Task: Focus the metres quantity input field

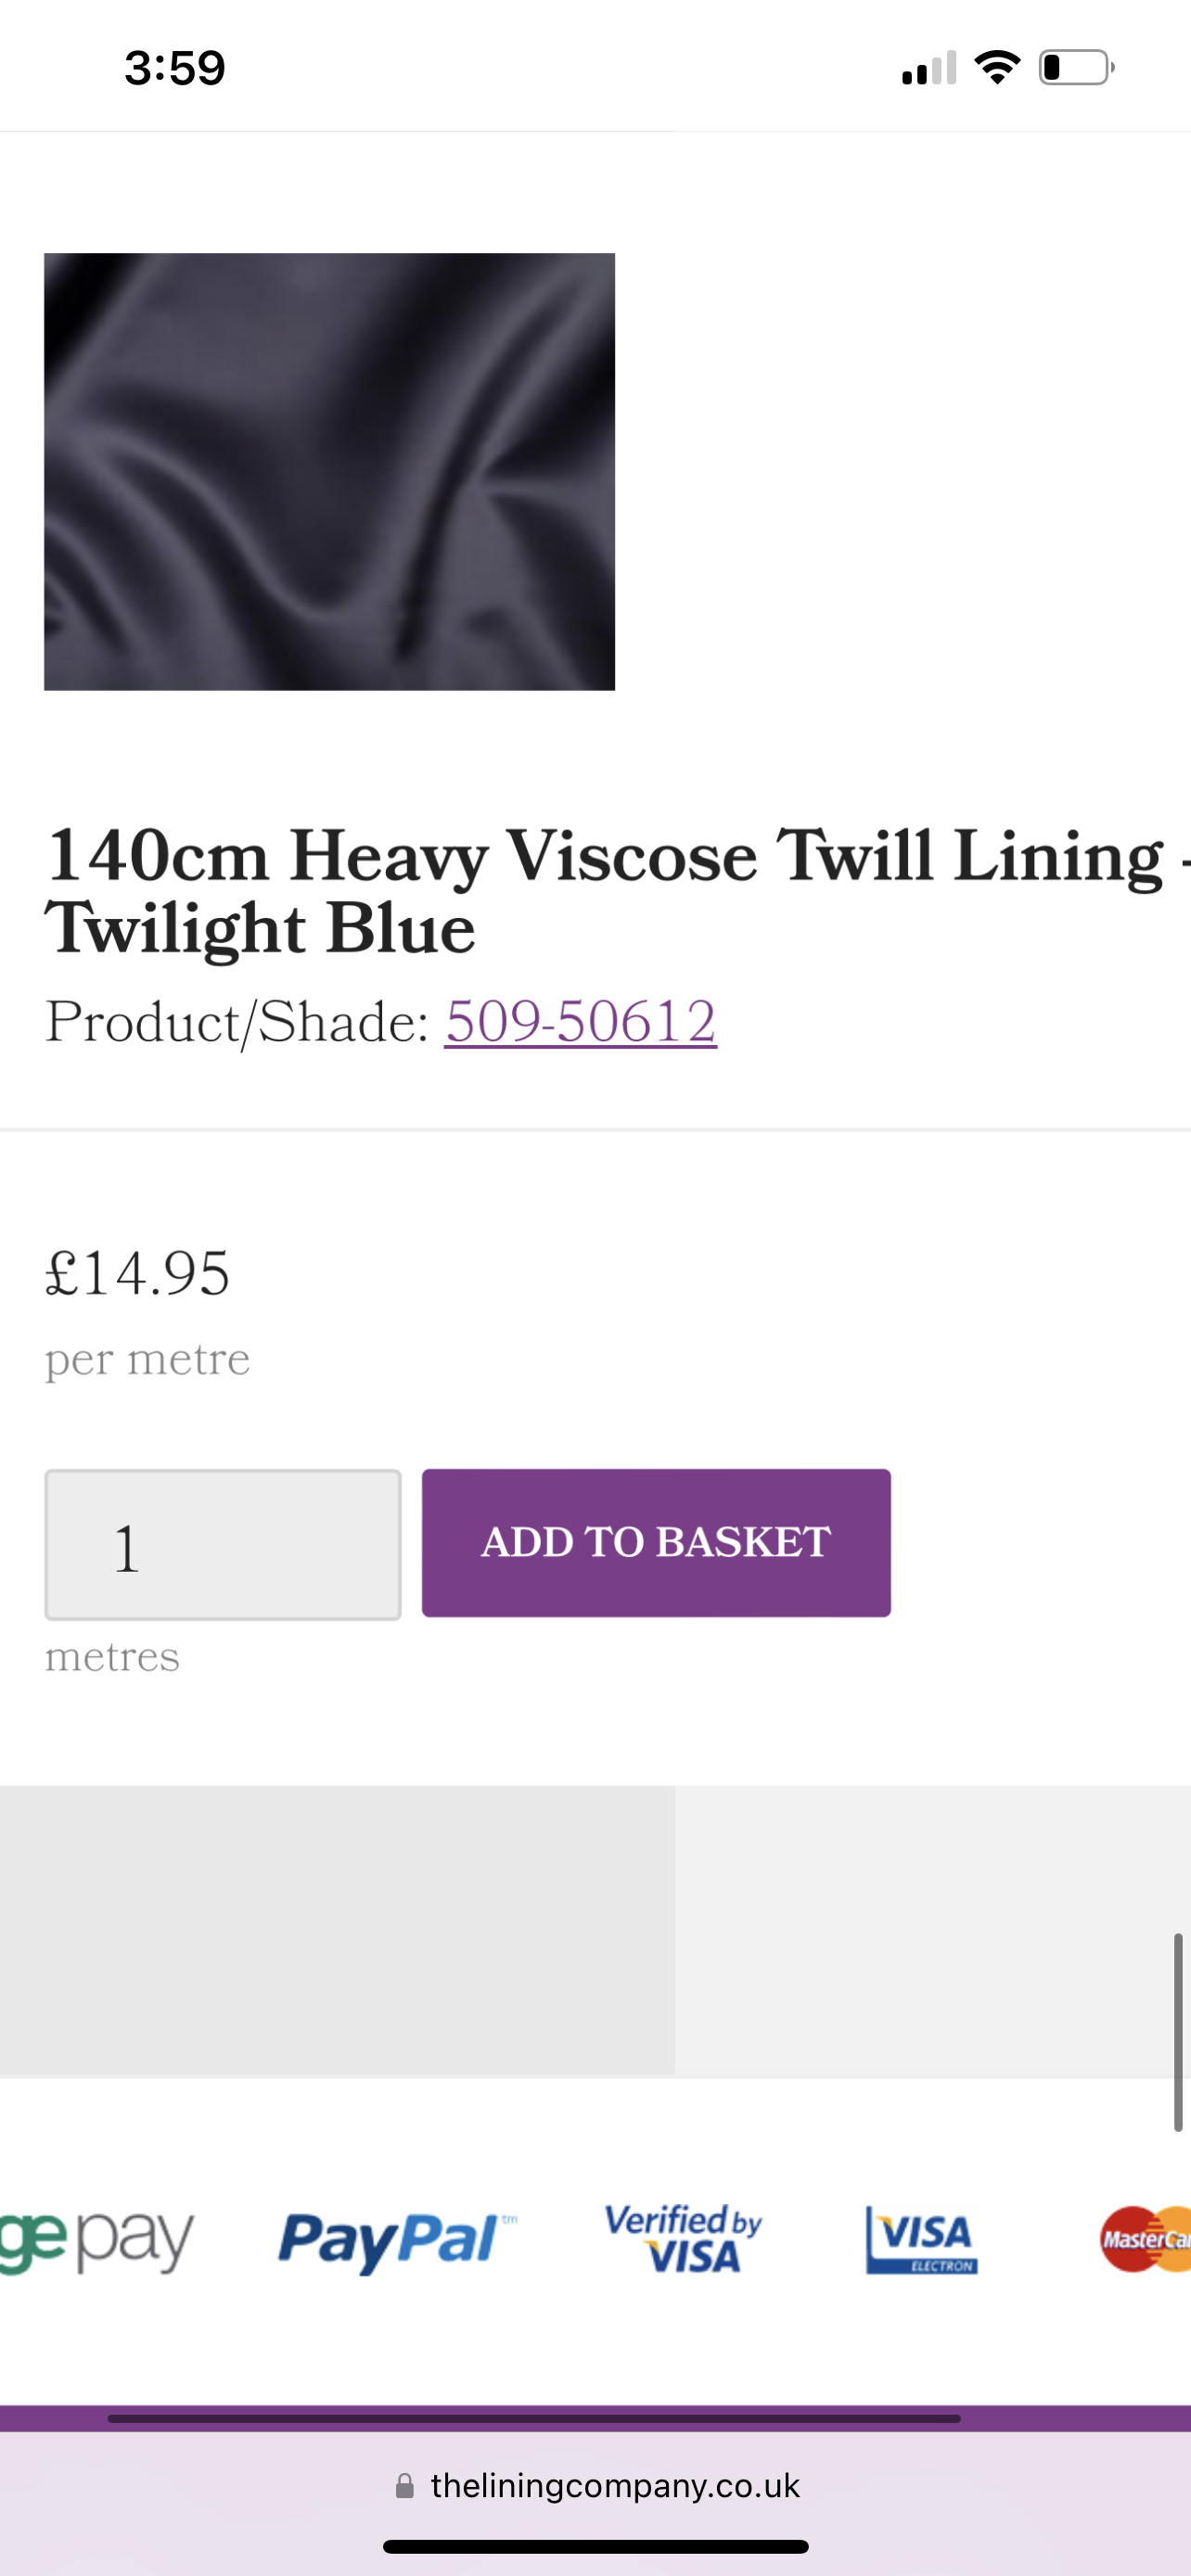Action: (223, 1544)
